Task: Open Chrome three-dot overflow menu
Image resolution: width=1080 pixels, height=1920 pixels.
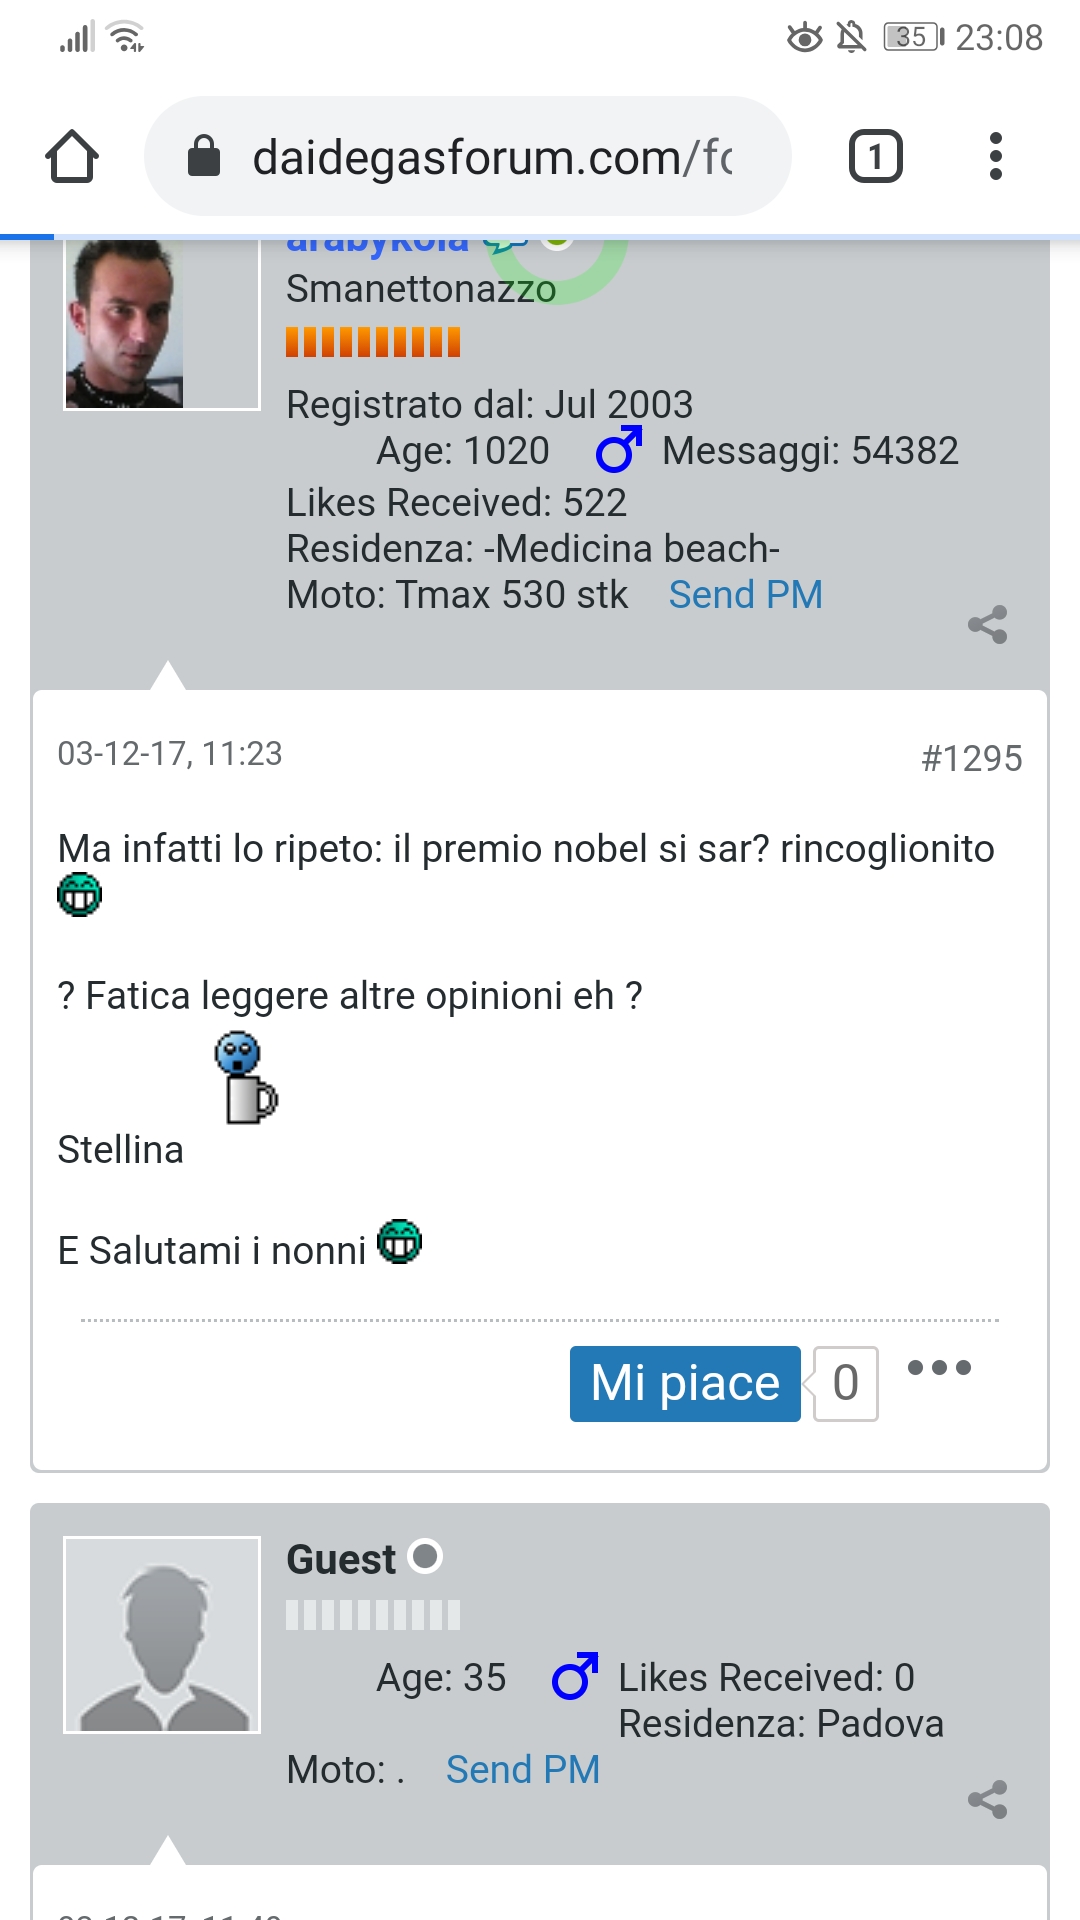Action: pyautogui.click(x=995, y=156)
